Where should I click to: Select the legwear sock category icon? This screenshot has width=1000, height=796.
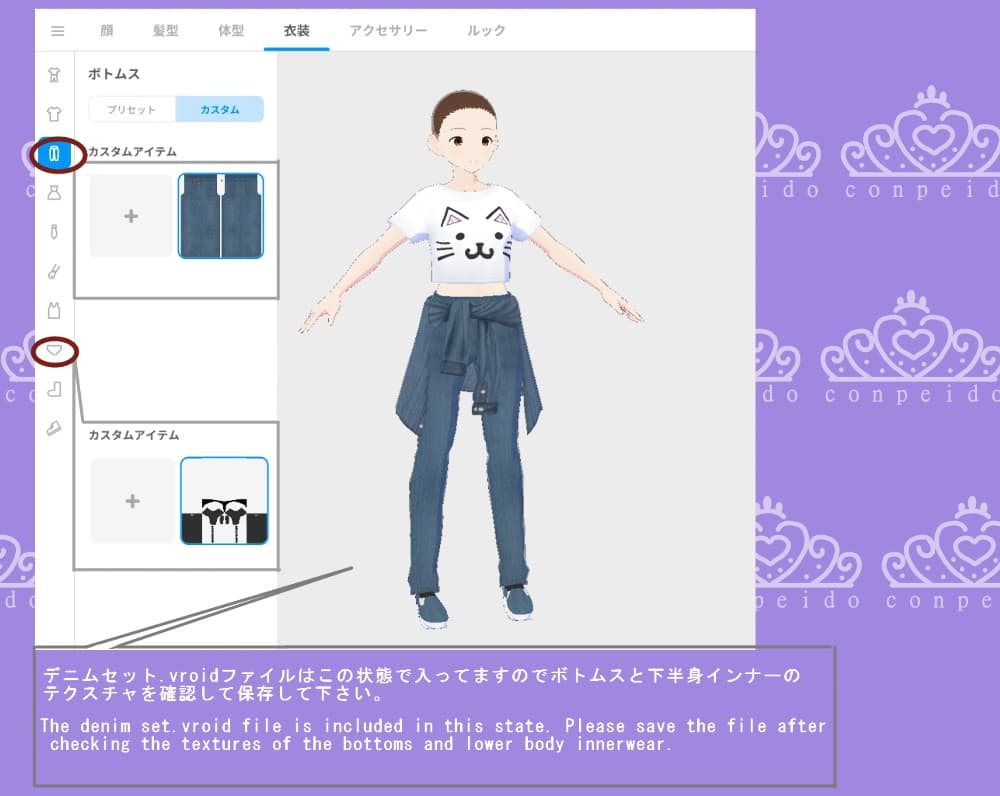(54, 389)
